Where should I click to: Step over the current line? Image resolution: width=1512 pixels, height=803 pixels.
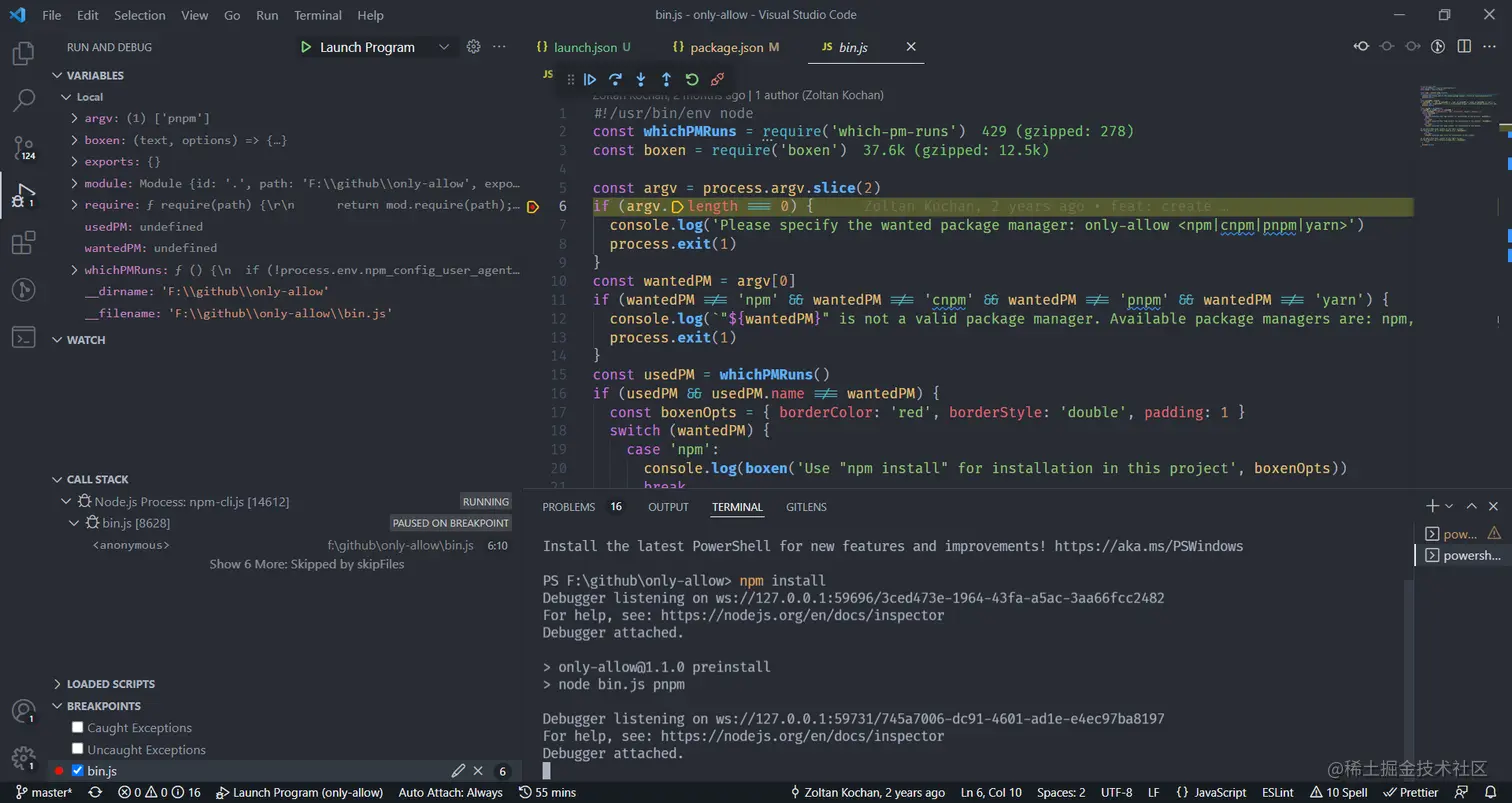pos(615,79)
